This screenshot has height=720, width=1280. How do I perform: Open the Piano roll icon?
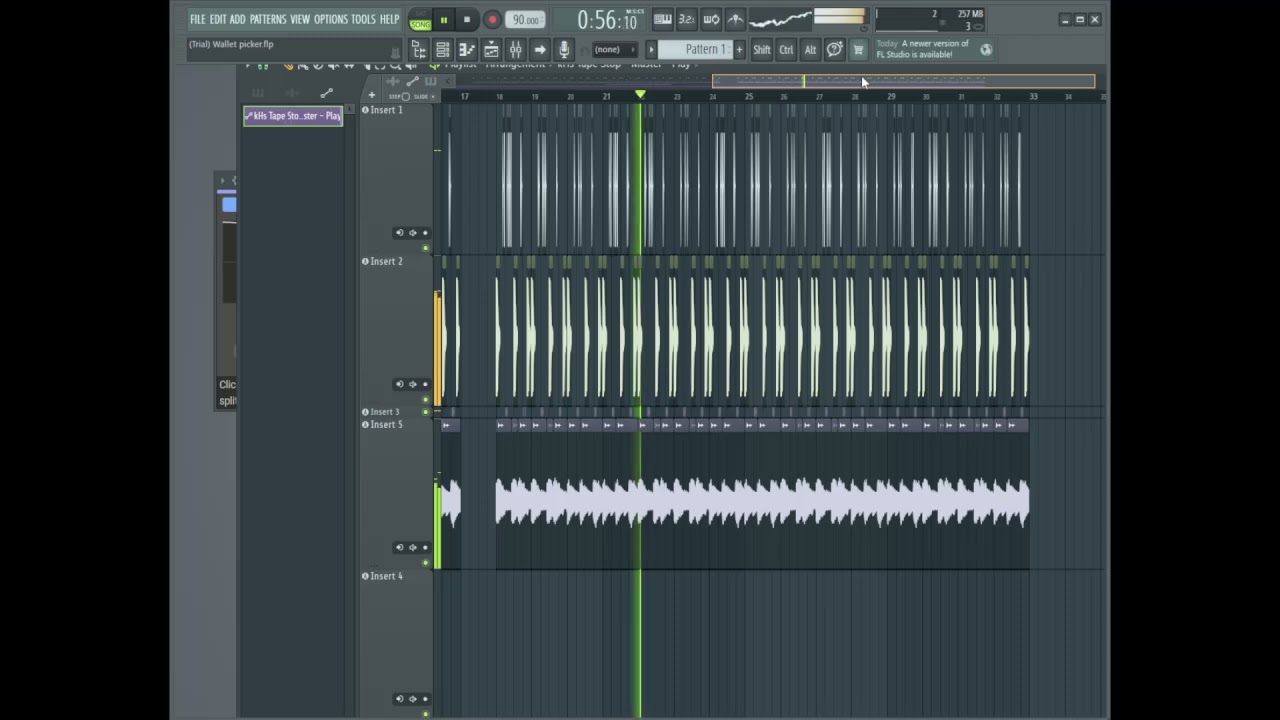click(x=467, y=50)
